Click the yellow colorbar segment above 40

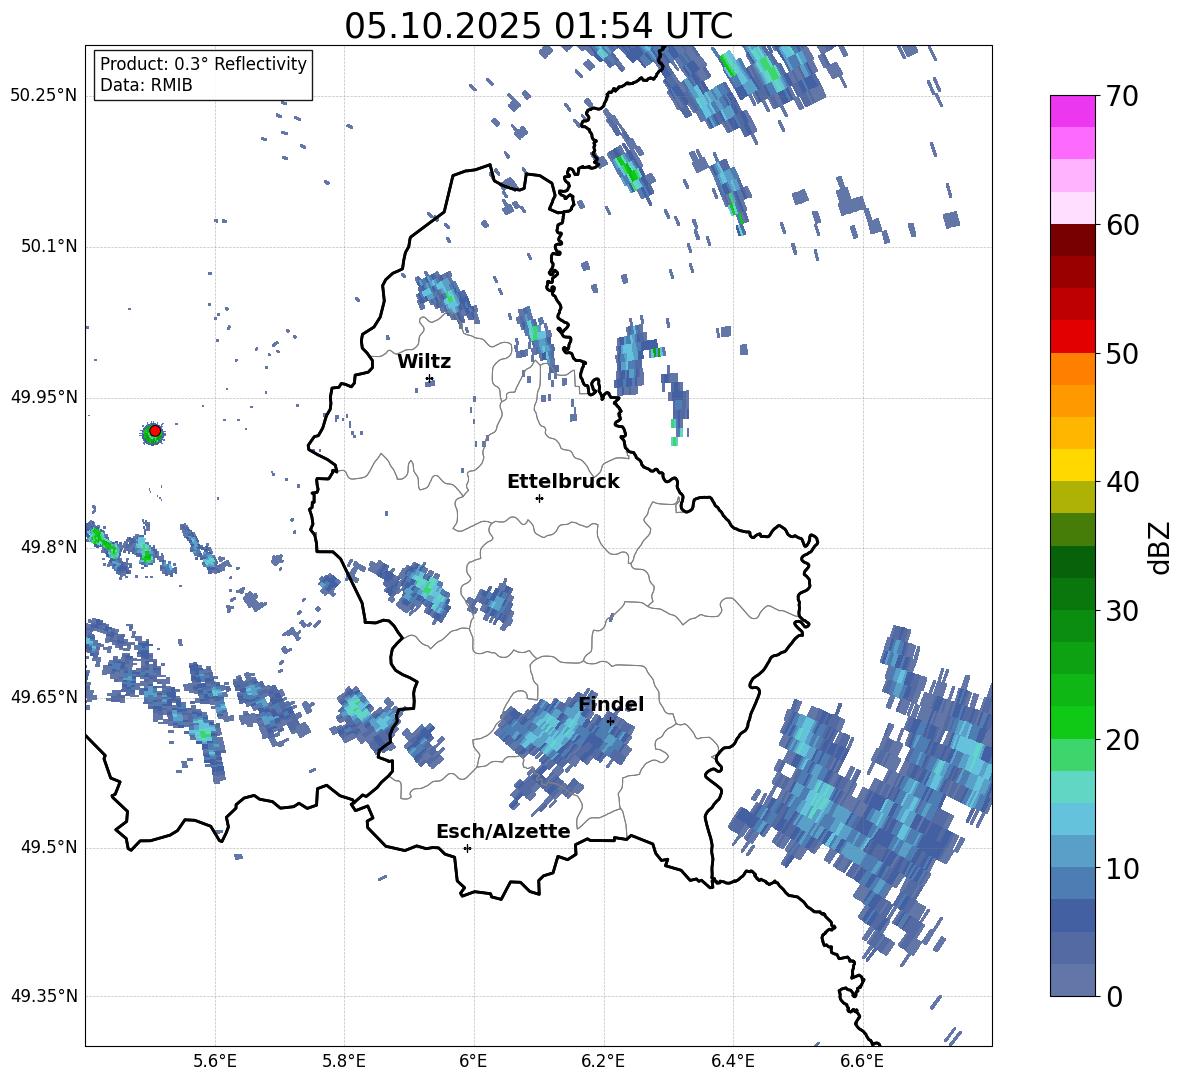click(x=1072, y=464)
